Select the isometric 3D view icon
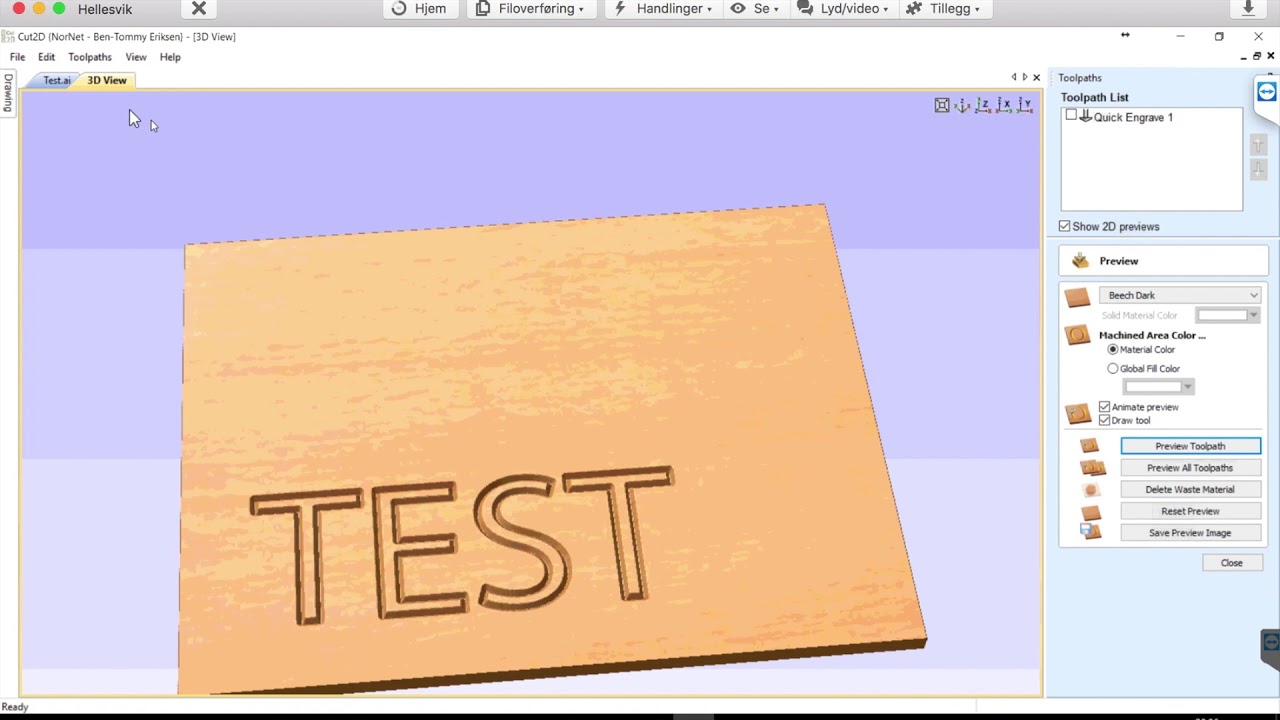This screenshot has height=720, width=1280. click(x=962, y=105)
